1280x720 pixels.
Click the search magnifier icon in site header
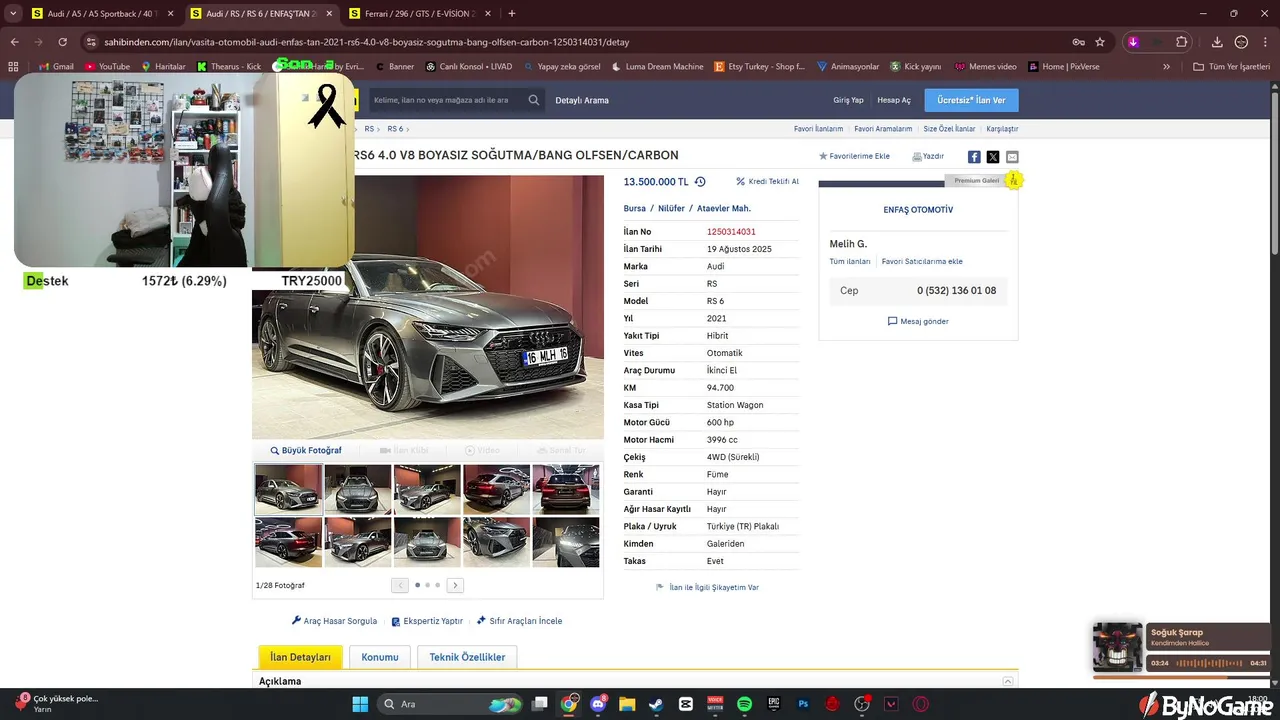coord(534,100)
